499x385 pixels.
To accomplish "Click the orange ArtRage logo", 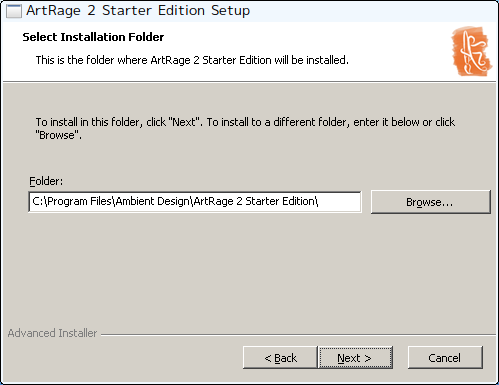I will [472, 51].
